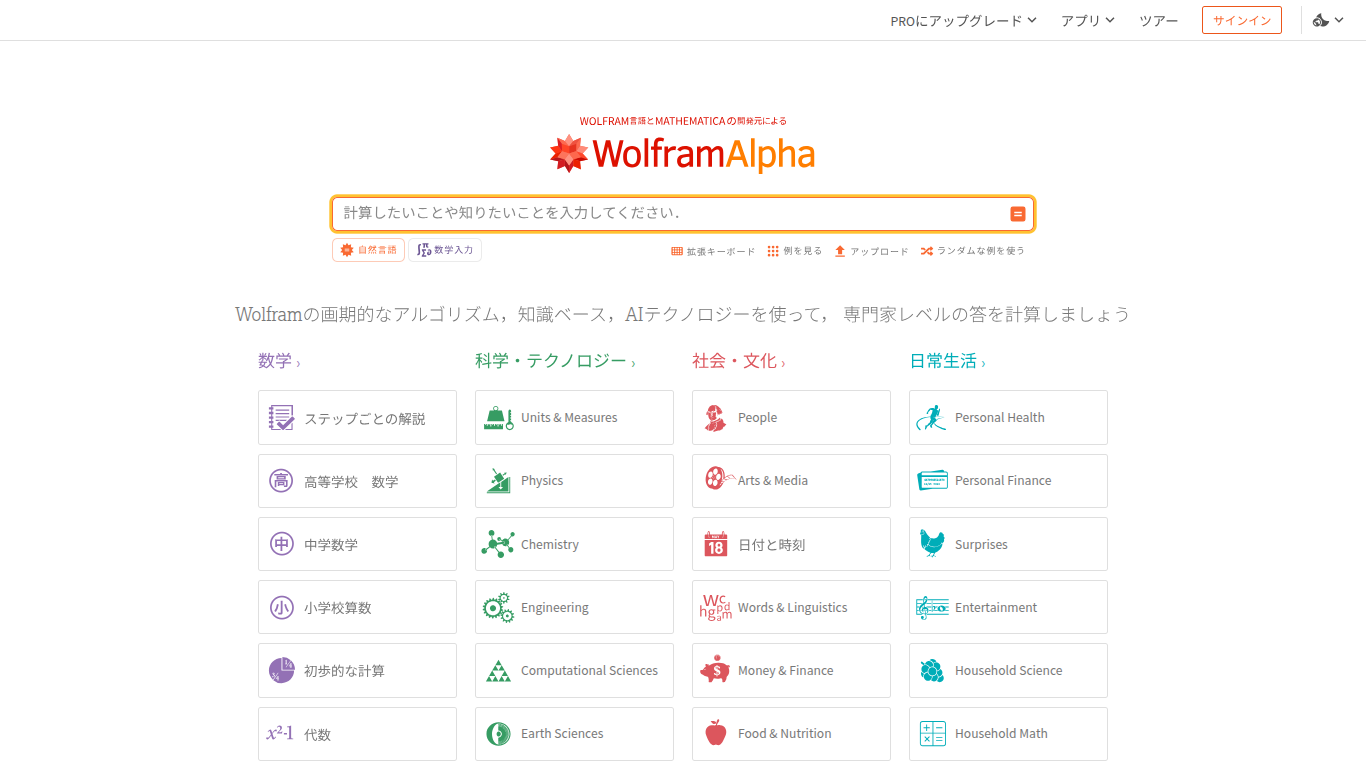This screenshot has height=766, width=1366.
Task: Open the Personal Health label text
Action: point(1000,417)
